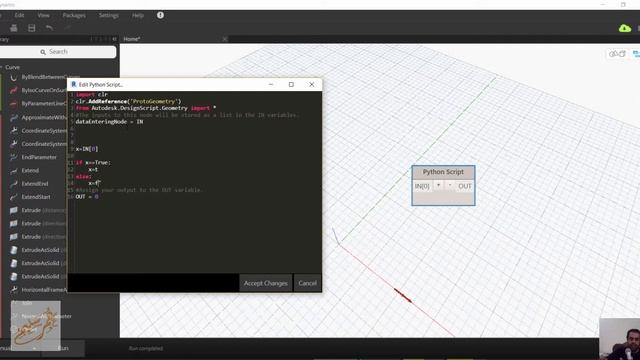This screenshot has width=640, height=360.
Task: Select the second CoordinateSystem node icon
Action: coord(14,144)
